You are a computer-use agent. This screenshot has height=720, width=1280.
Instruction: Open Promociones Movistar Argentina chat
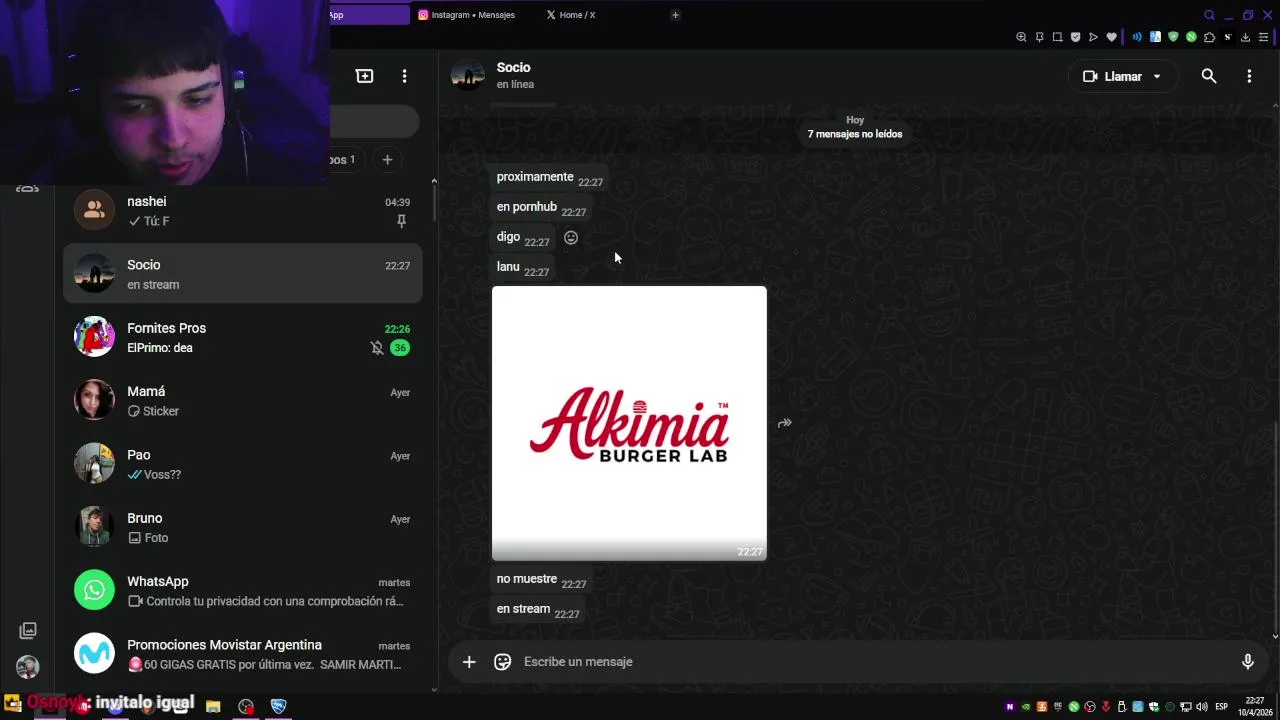(x=242, y=654)
